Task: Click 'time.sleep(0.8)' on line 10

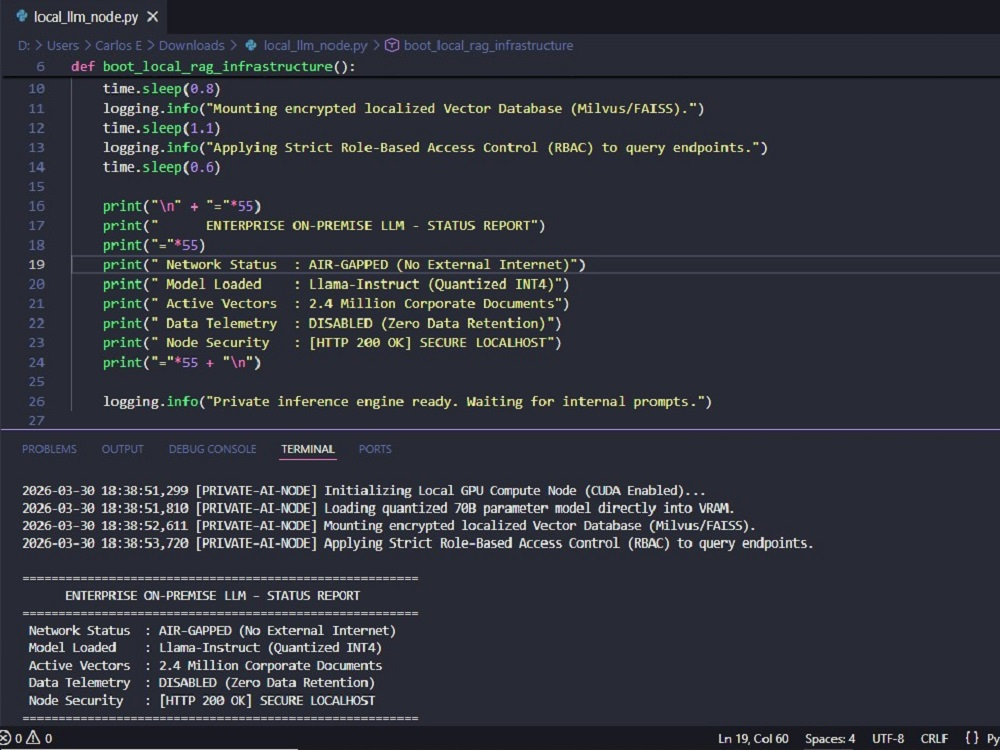Action: [161, 89]
